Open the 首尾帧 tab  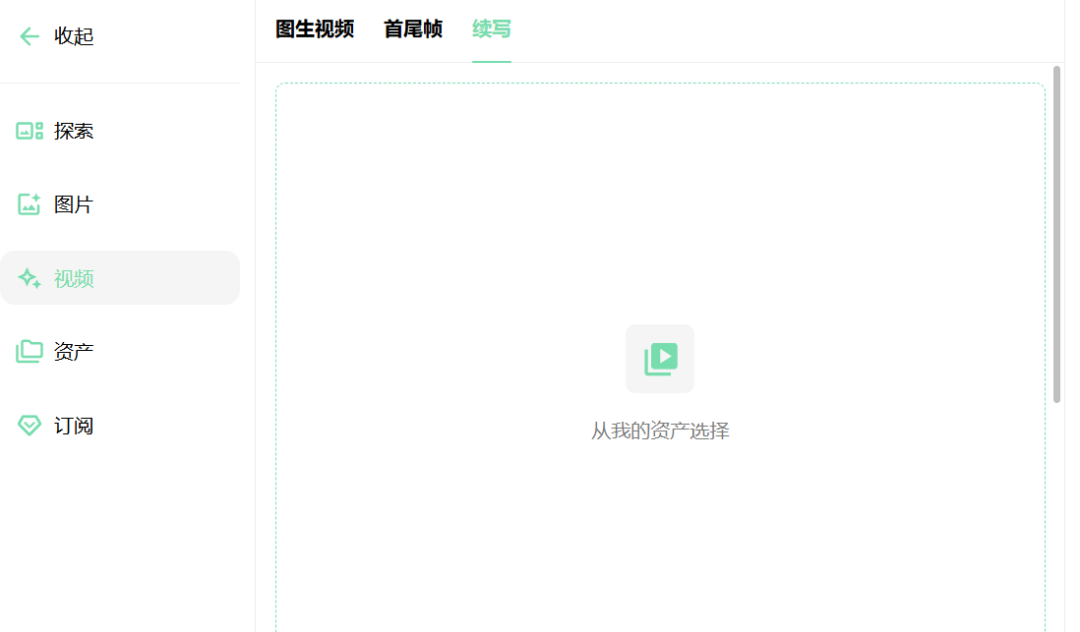coord(412,29)
